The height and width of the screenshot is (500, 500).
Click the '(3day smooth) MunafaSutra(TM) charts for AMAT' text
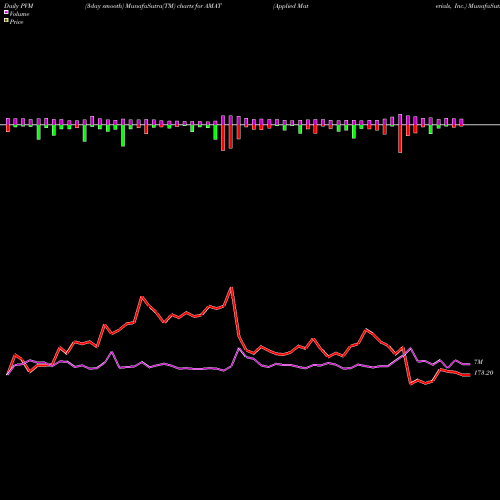pyautogui.click(x=153, y=6)
